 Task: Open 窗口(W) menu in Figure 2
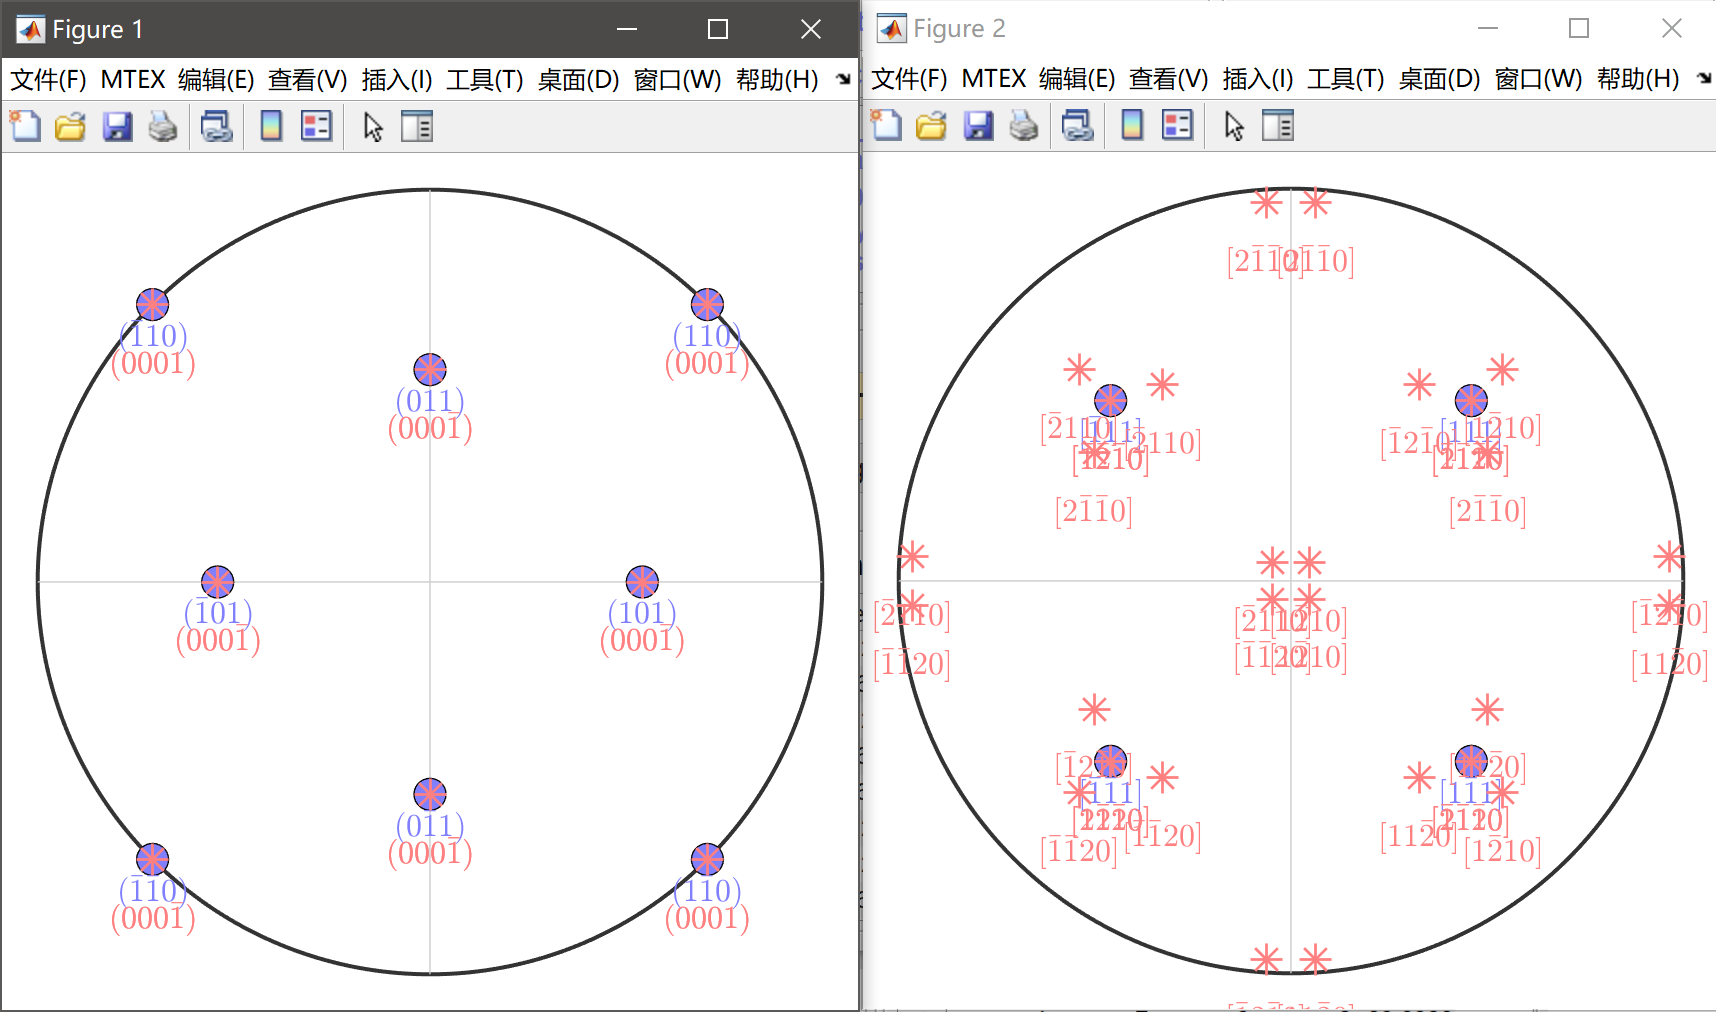[1539, 79]
